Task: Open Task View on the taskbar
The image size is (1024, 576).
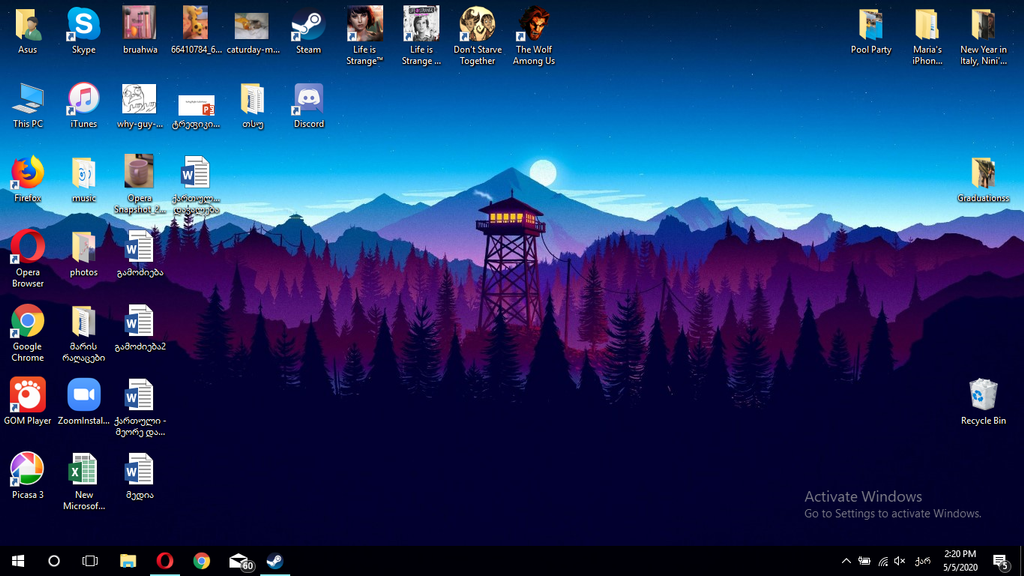Action: (x=90, y=561)
